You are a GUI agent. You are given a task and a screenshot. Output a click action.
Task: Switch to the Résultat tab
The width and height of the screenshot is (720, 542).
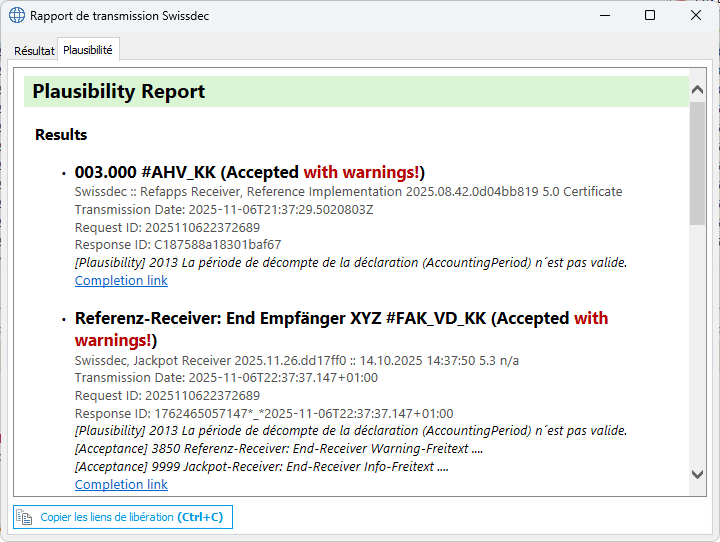point(34,50)
